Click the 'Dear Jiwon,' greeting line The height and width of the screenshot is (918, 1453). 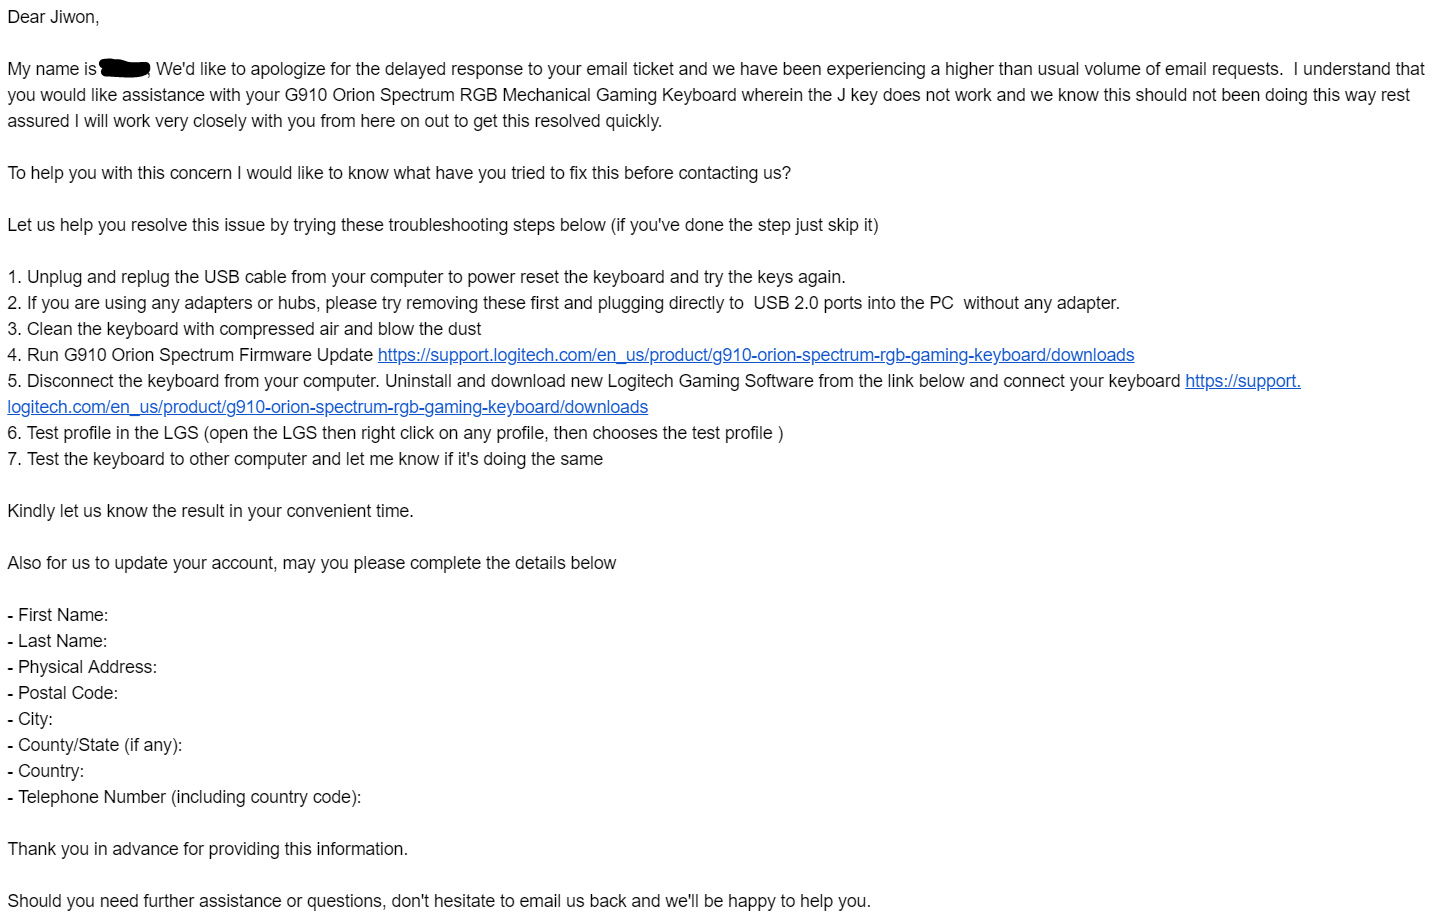(x=53, y=17)
